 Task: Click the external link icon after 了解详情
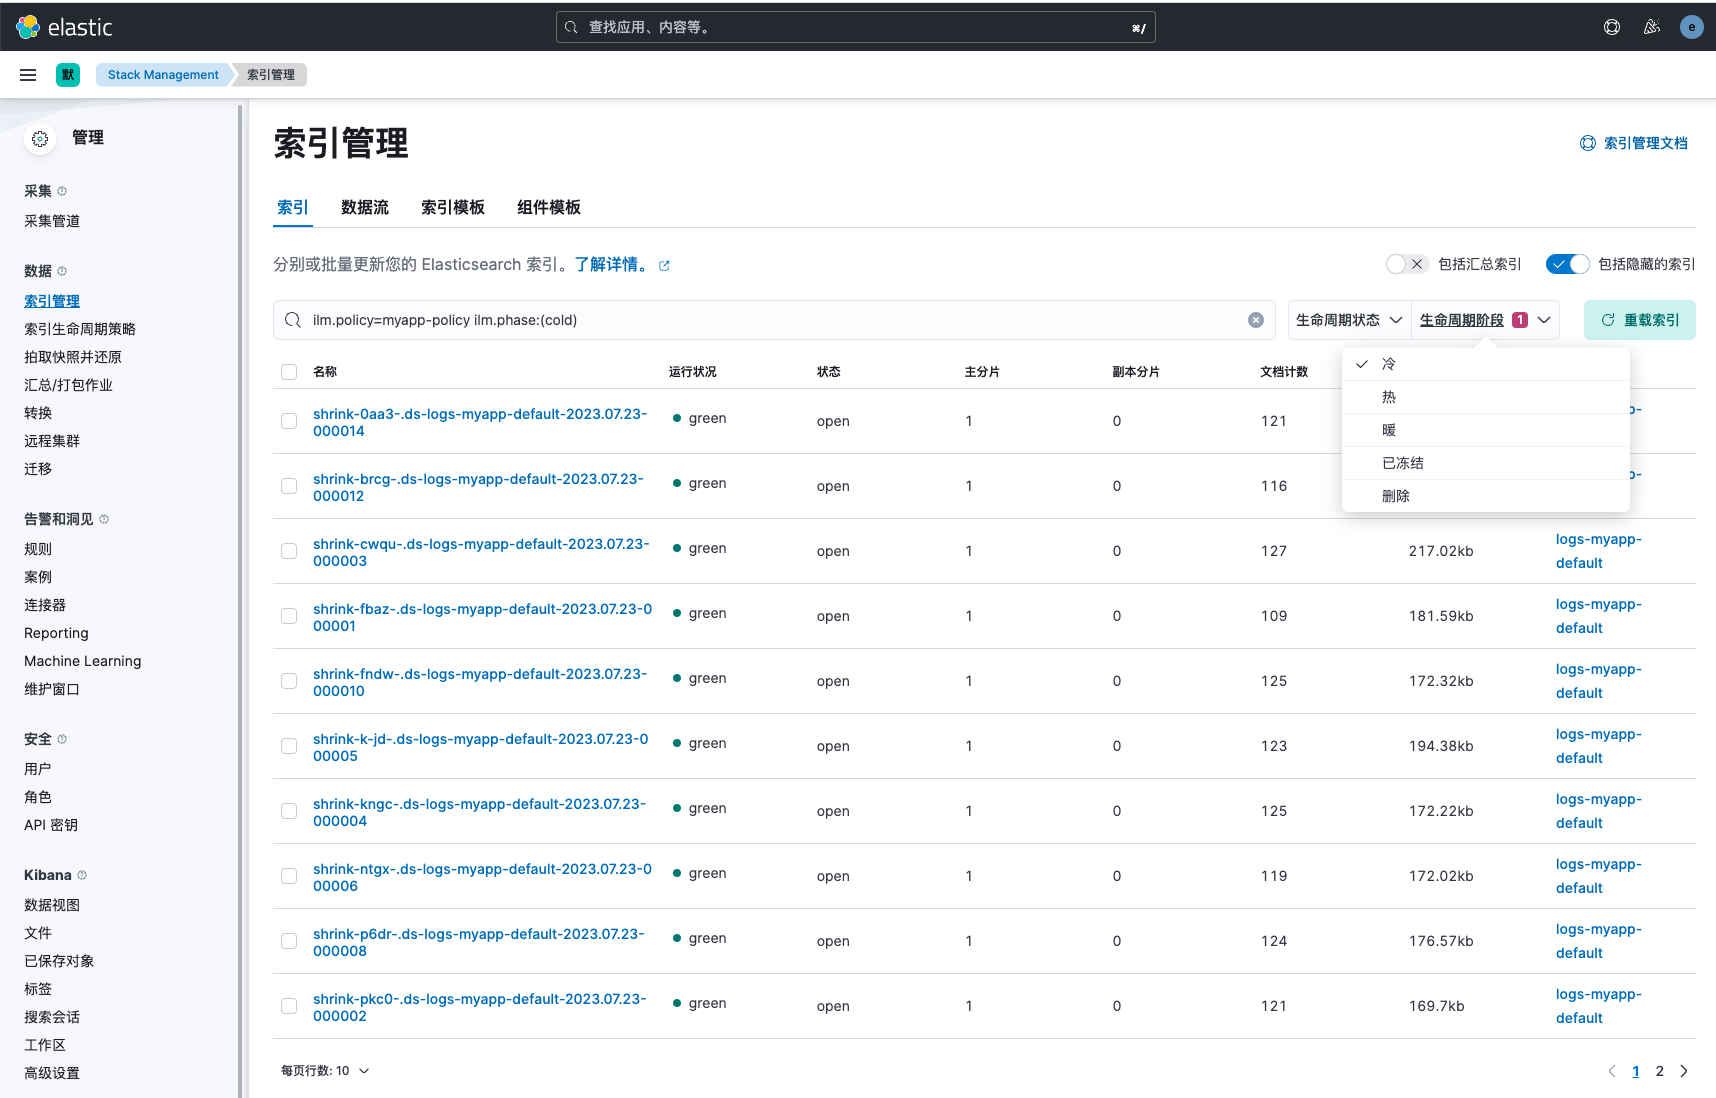pos(664,266)
